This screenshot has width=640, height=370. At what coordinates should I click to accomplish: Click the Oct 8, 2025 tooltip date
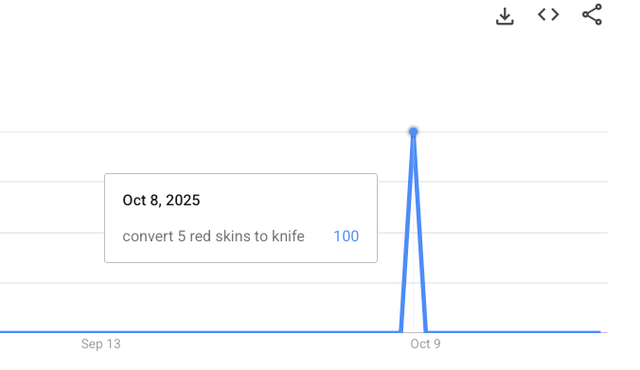[161, 200]
